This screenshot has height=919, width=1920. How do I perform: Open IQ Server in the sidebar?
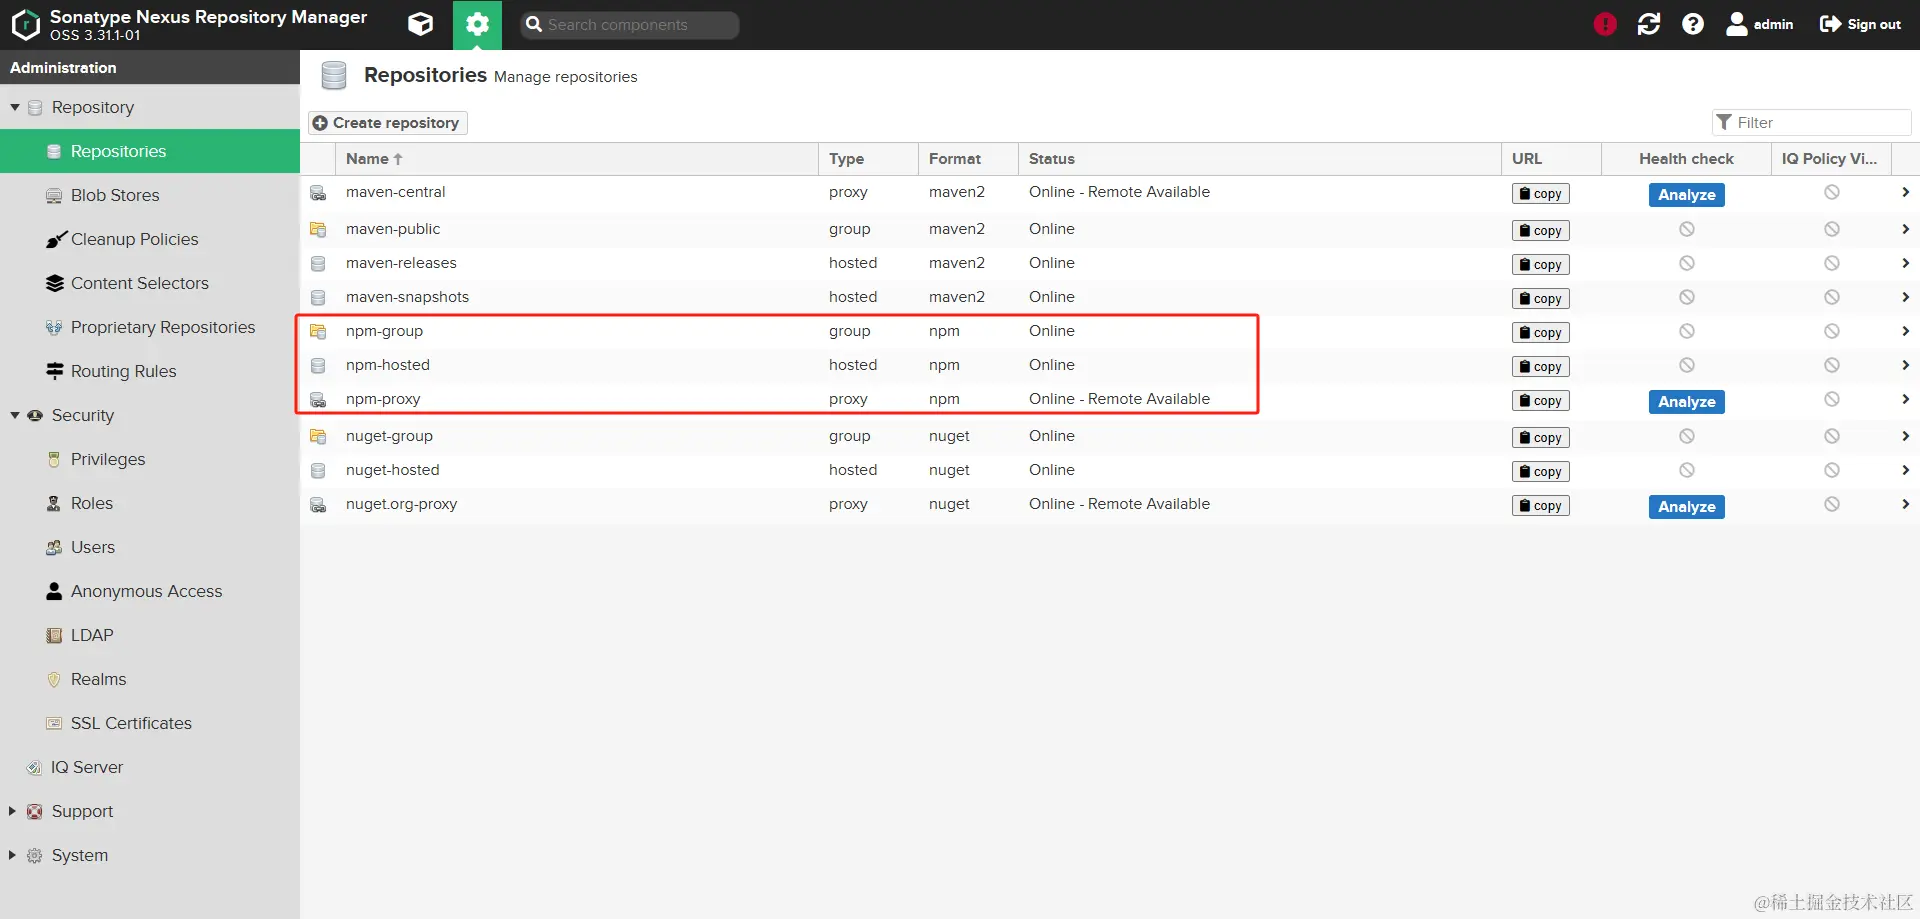coord(150,767)
